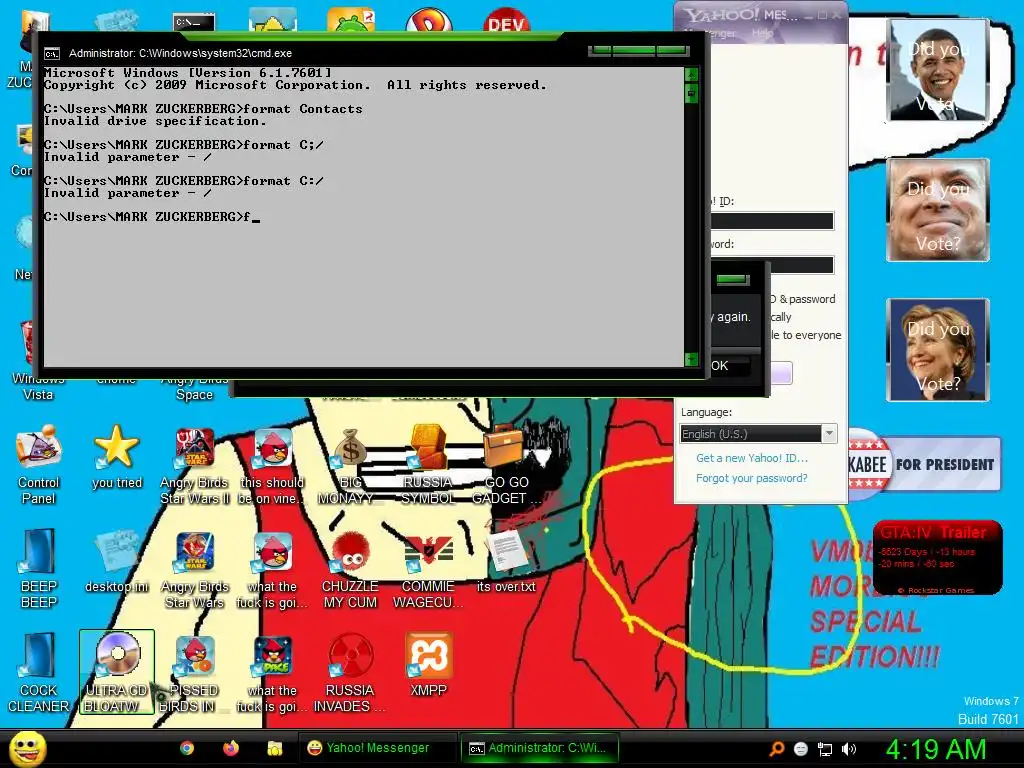Launch Angry Birds Star Wars II shortcut
Viewport: 1024px width, 768px height.
(x=195, y=464)
